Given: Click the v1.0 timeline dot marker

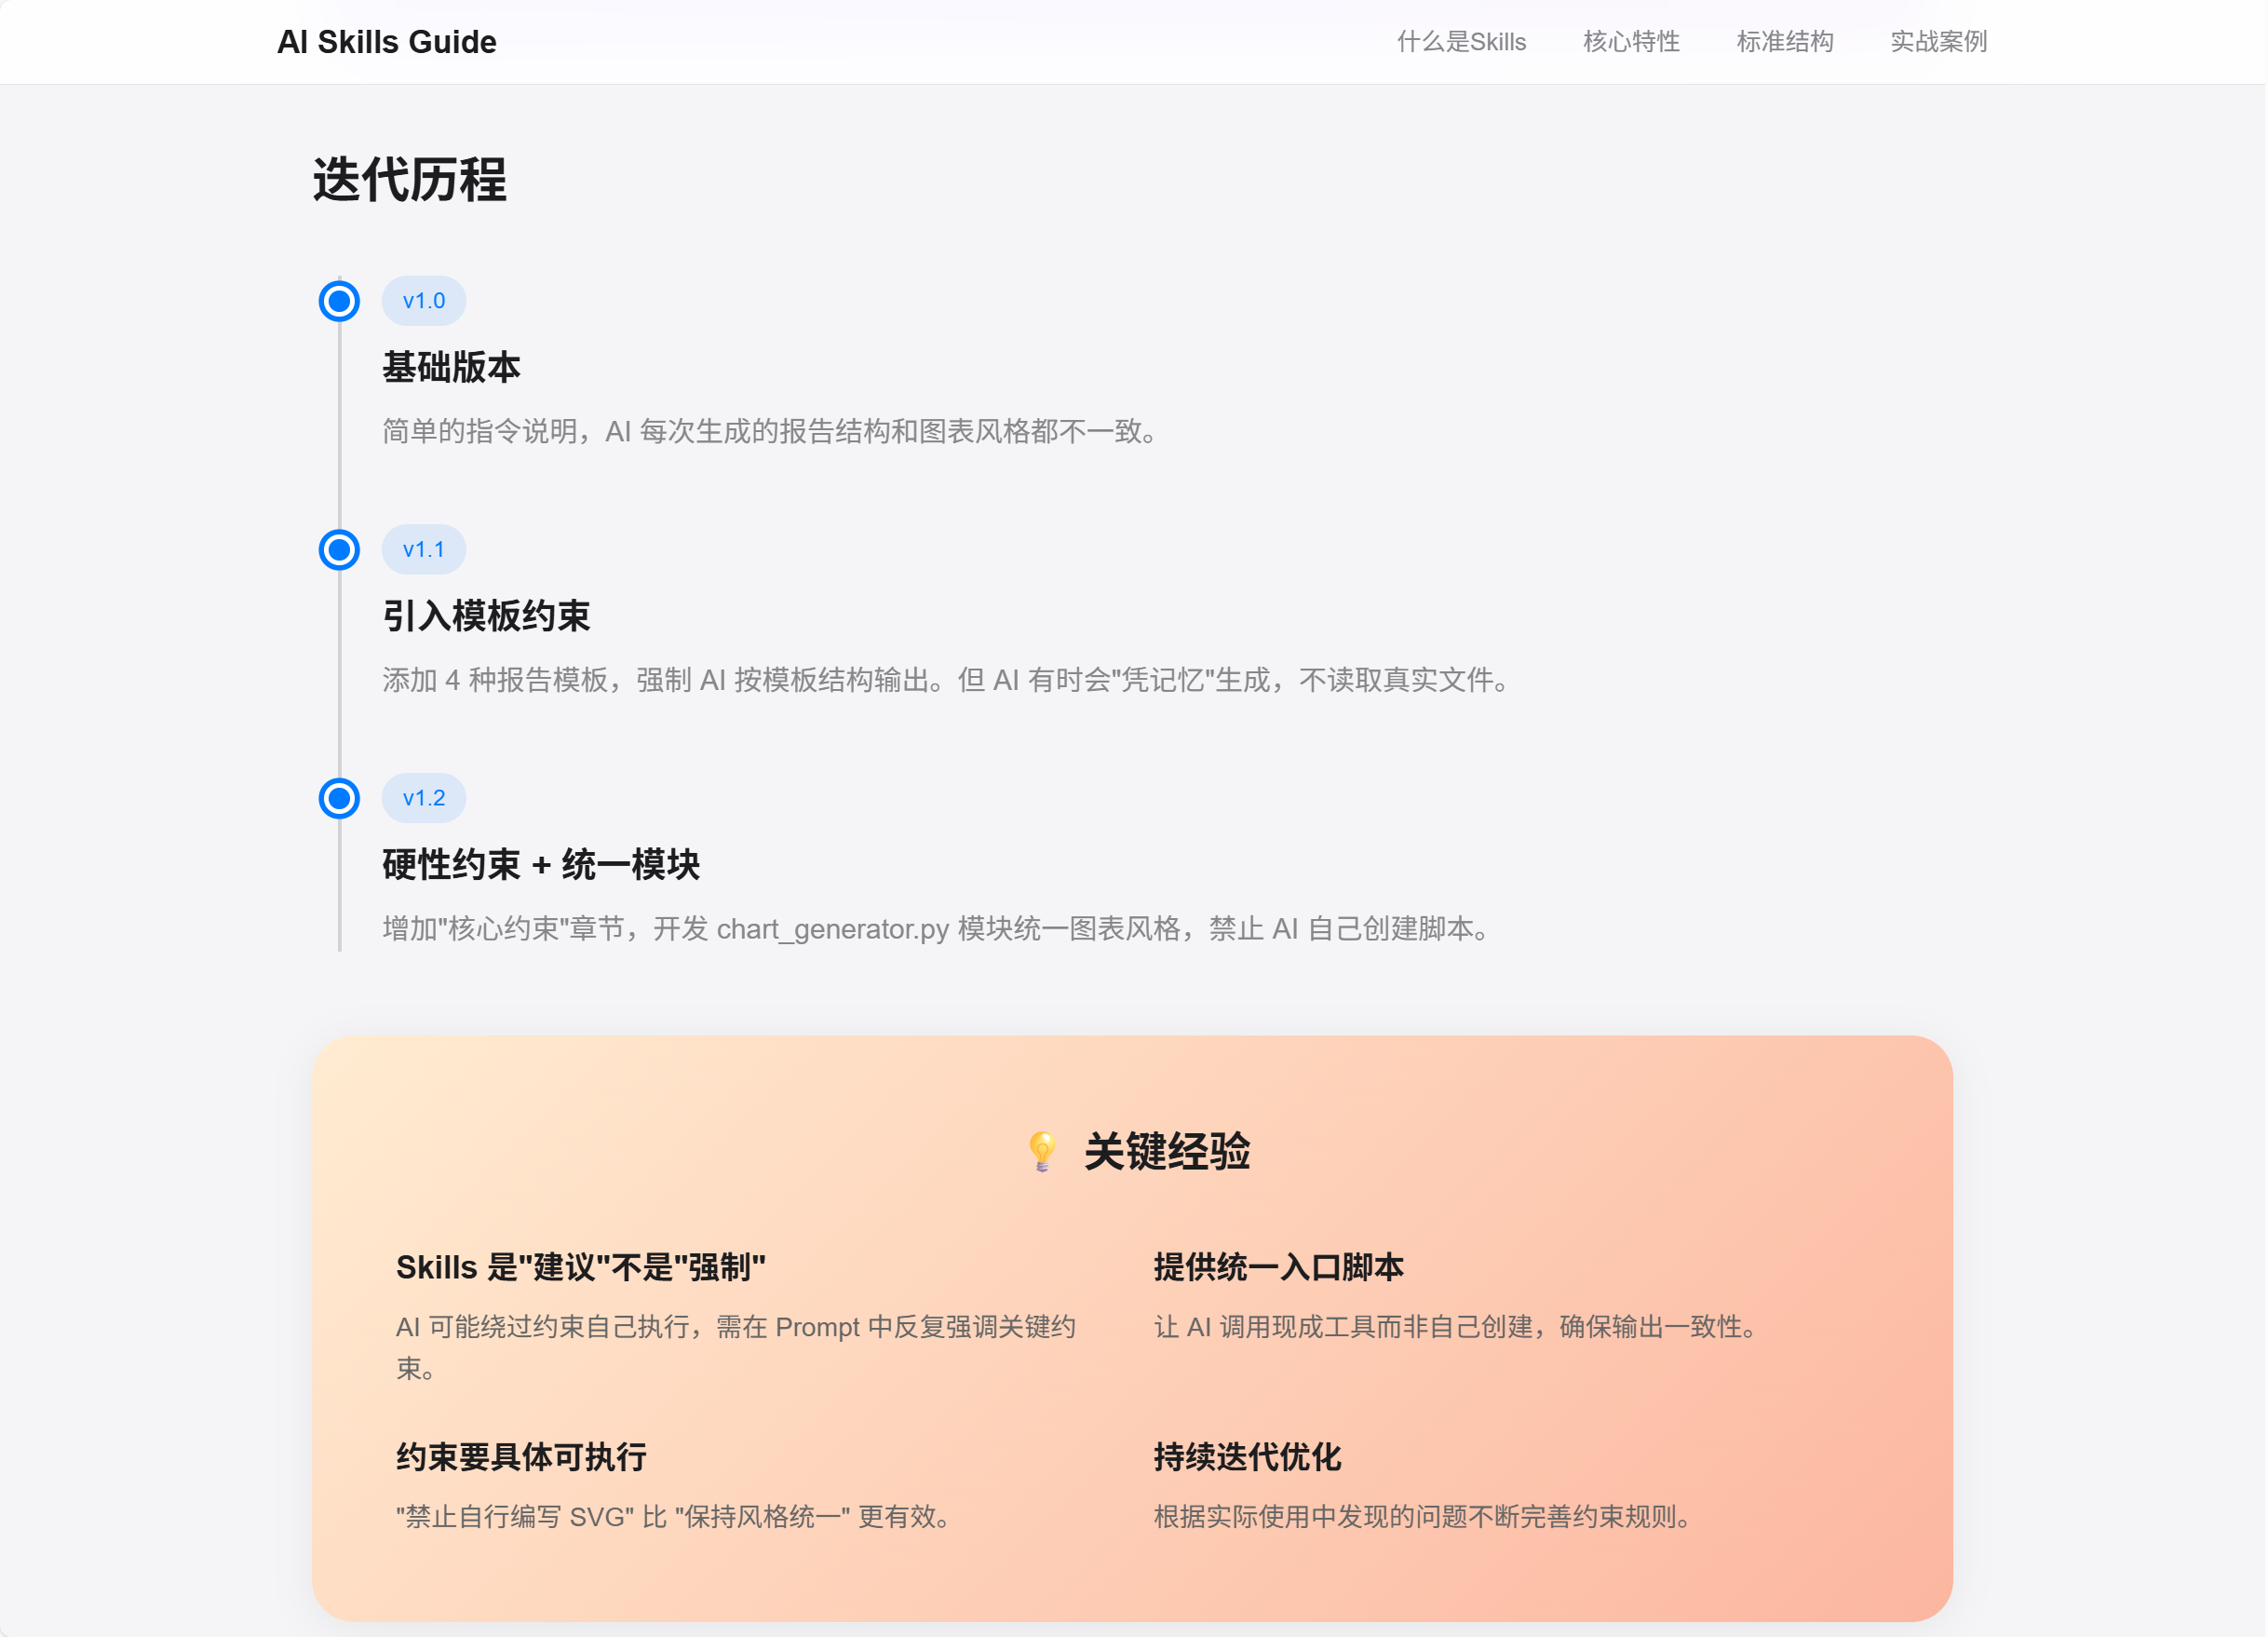Looking at the screenshot, I should (x=339, y=301).
